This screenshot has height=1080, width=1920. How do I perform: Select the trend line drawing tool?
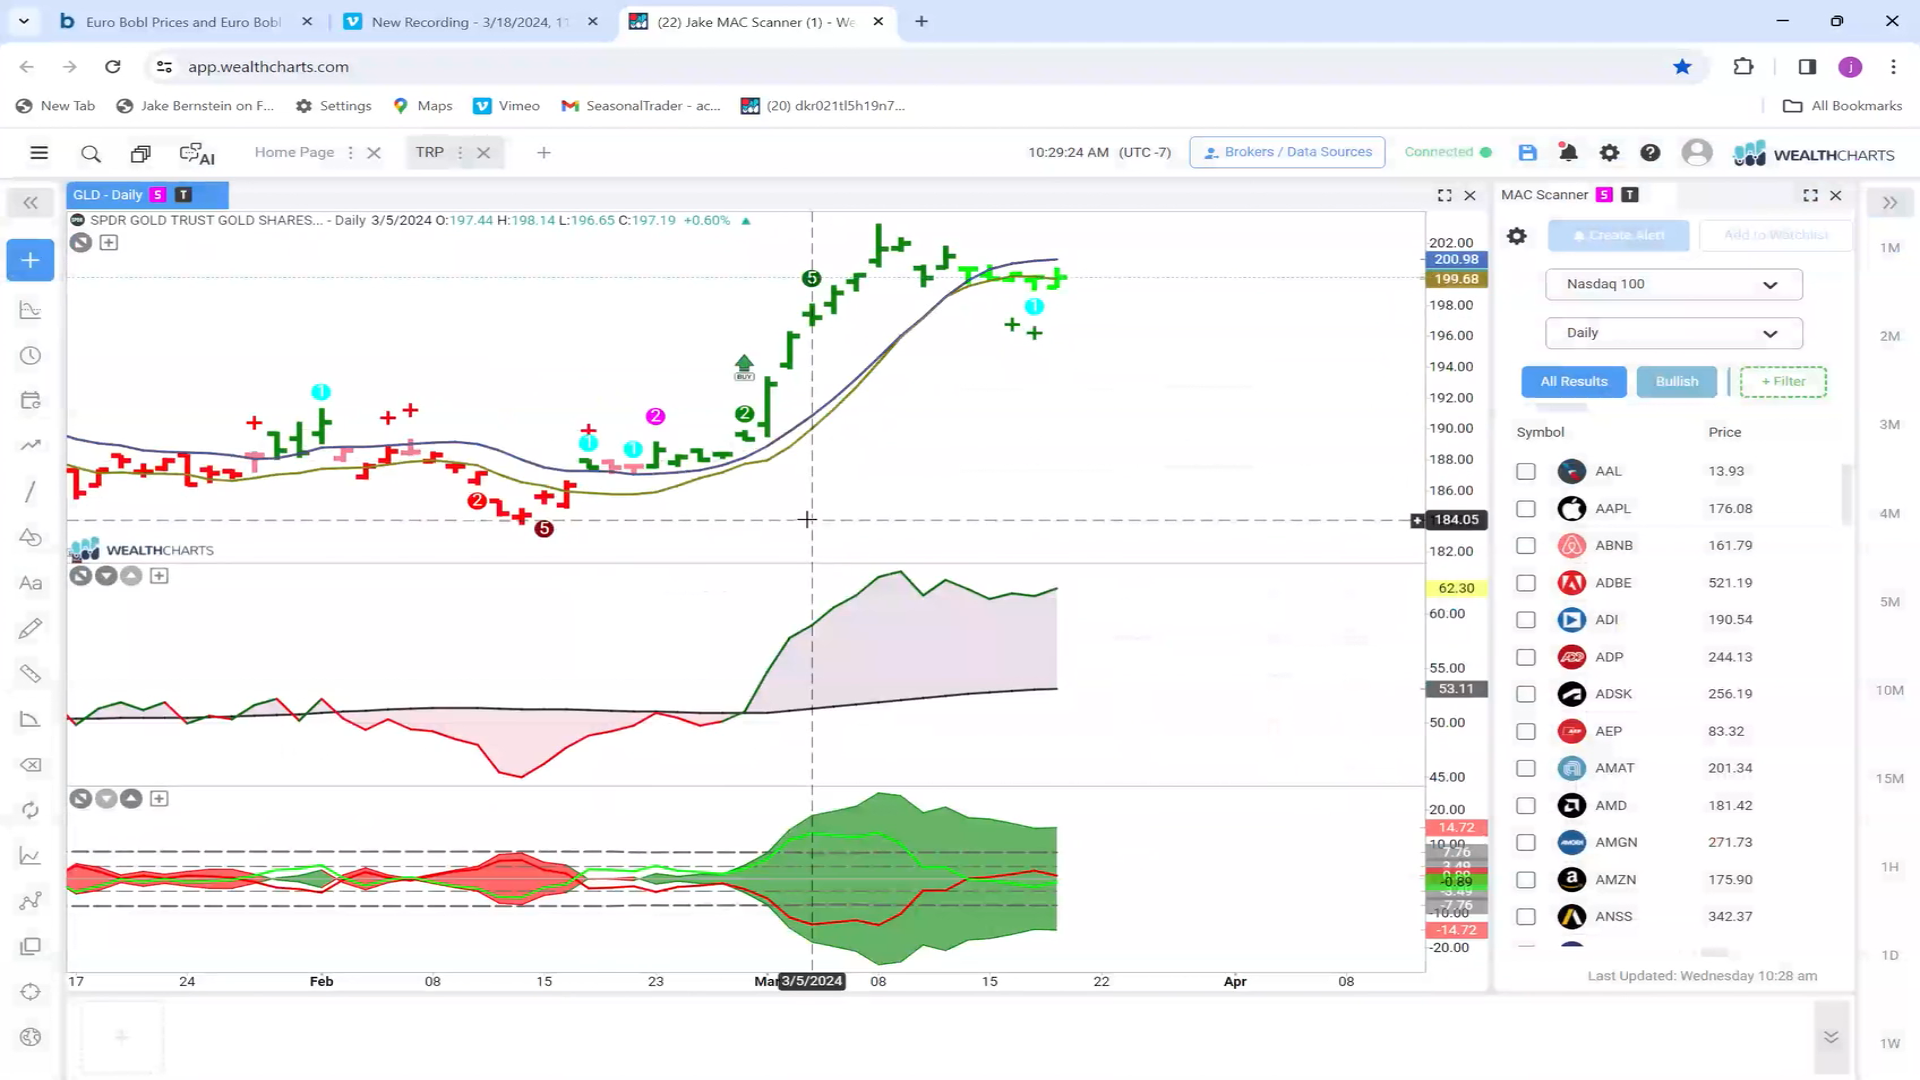30,491
